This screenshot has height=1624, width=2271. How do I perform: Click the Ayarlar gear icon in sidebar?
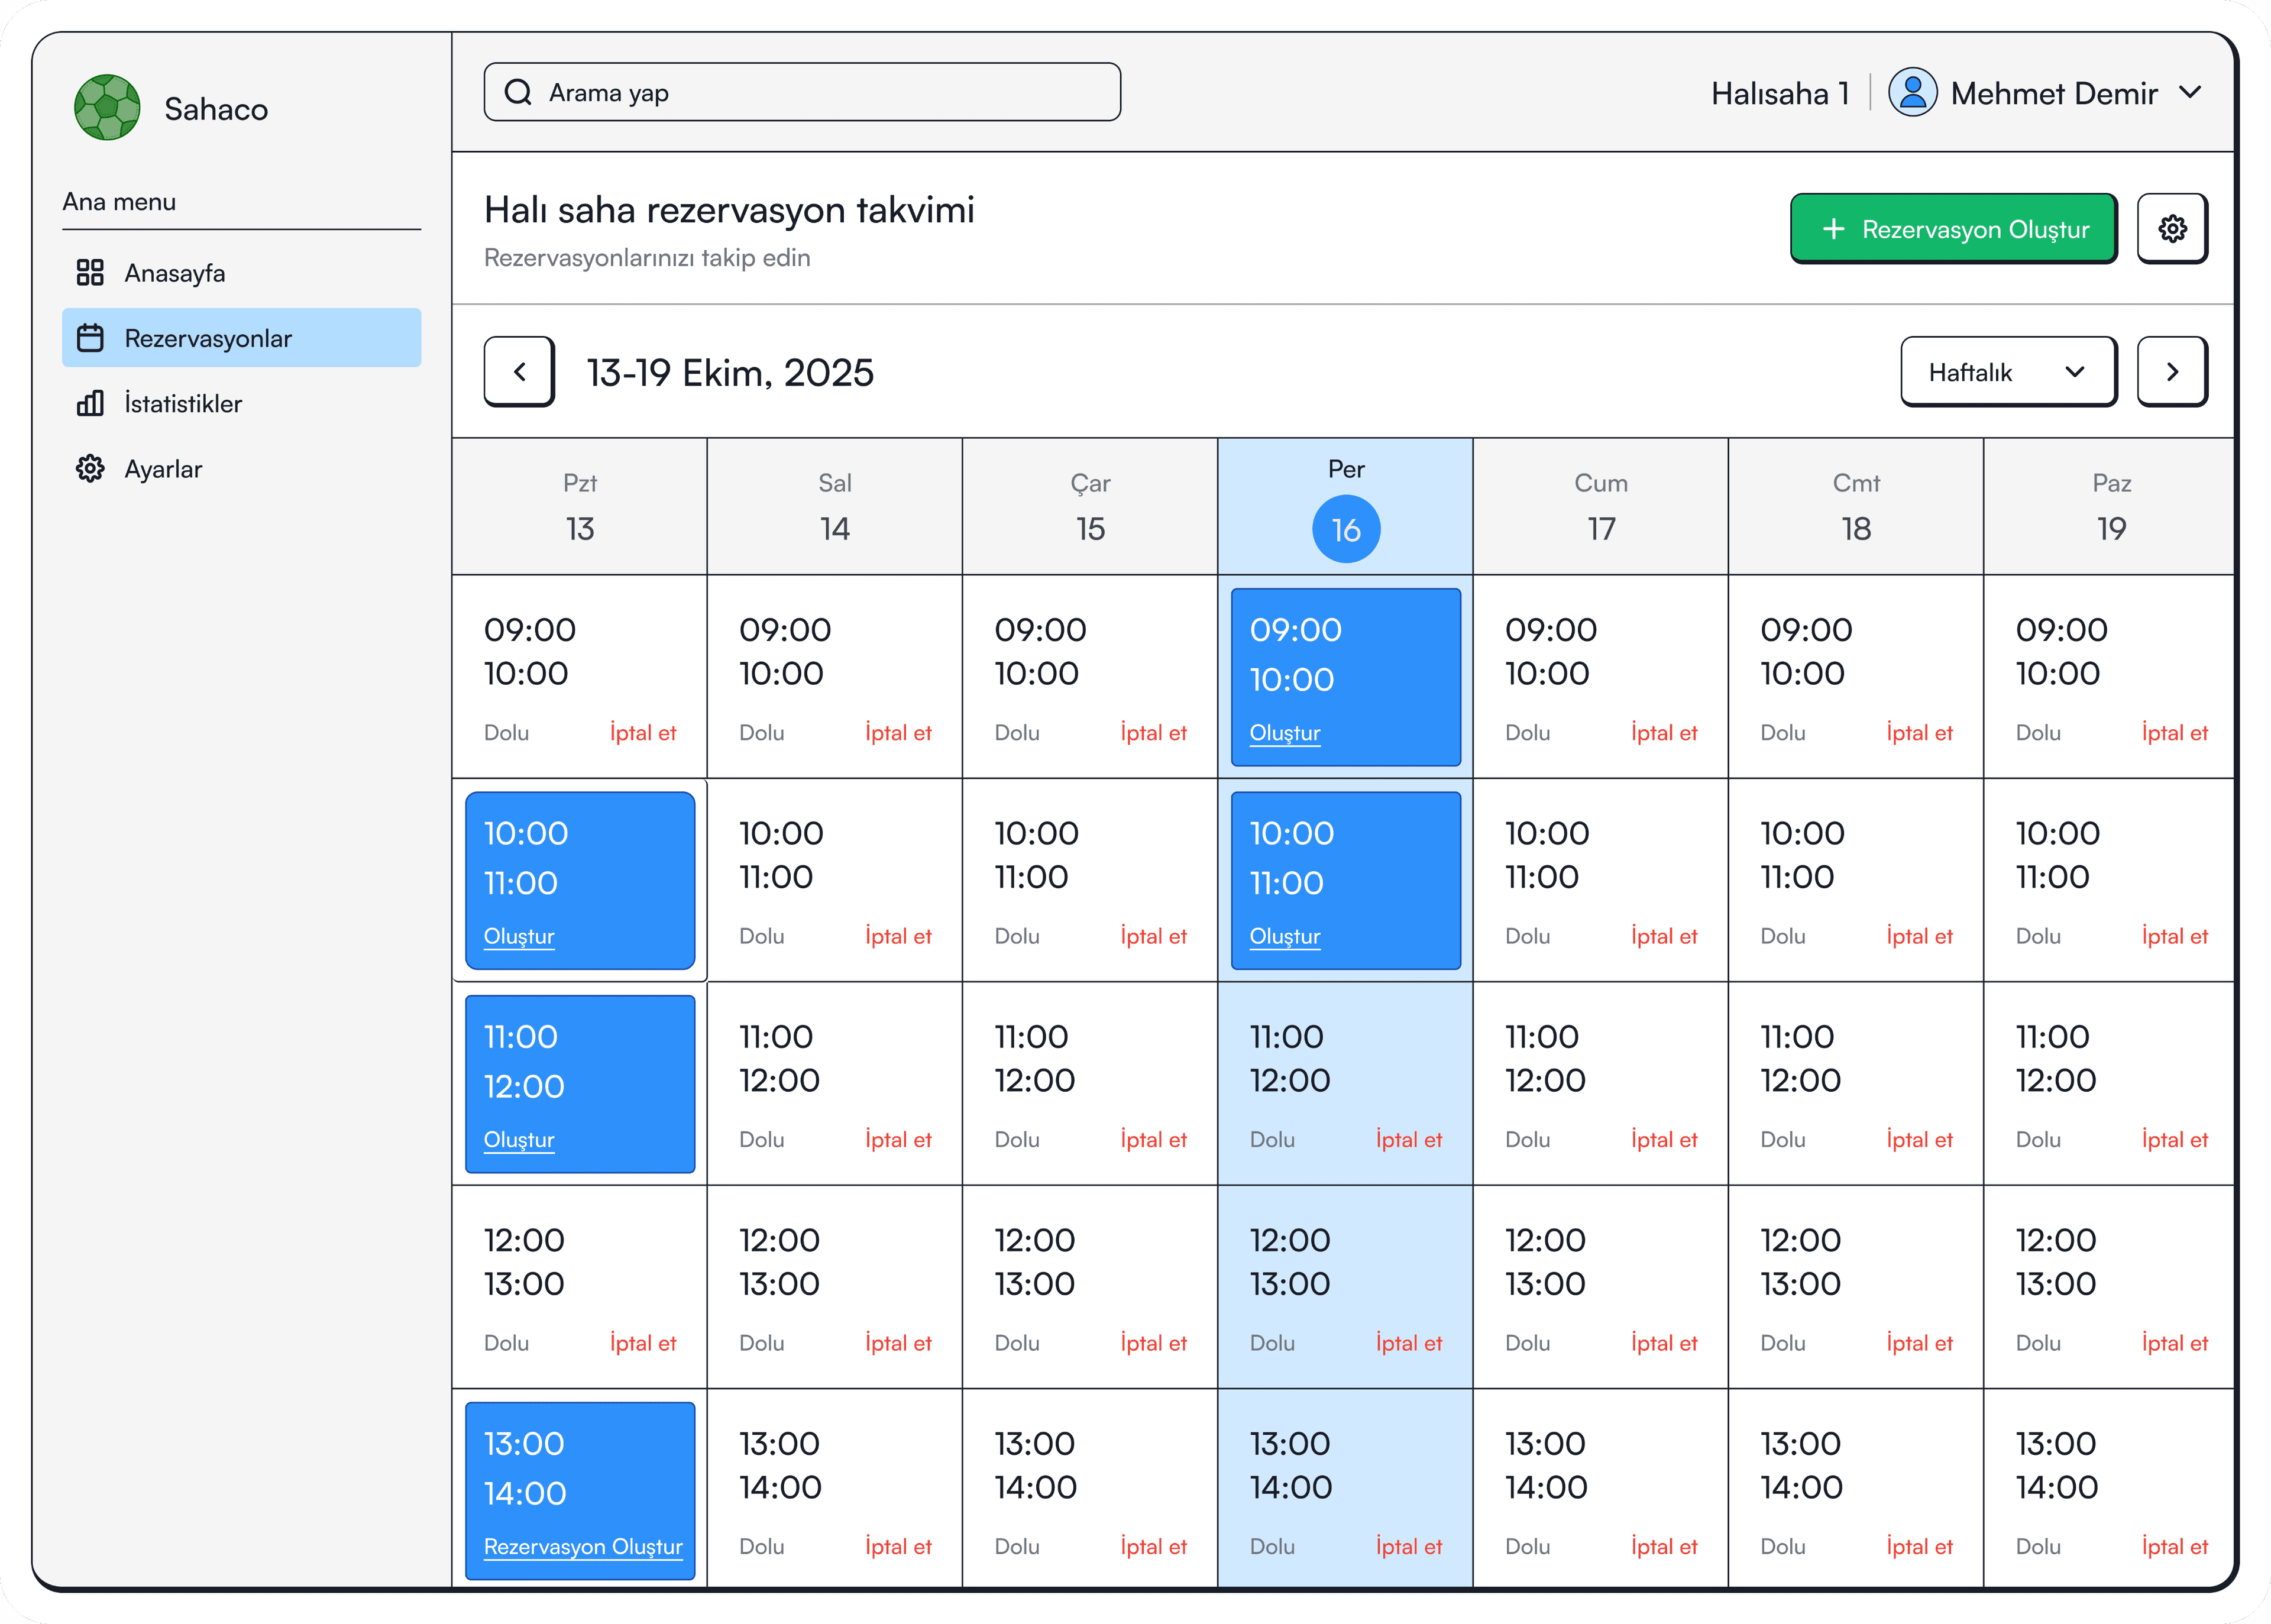90,468
